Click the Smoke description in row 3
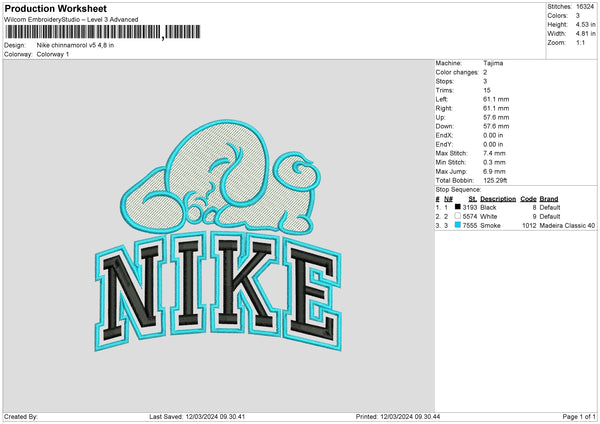Screen dimensions: 600x424 [x=490, y=226]
